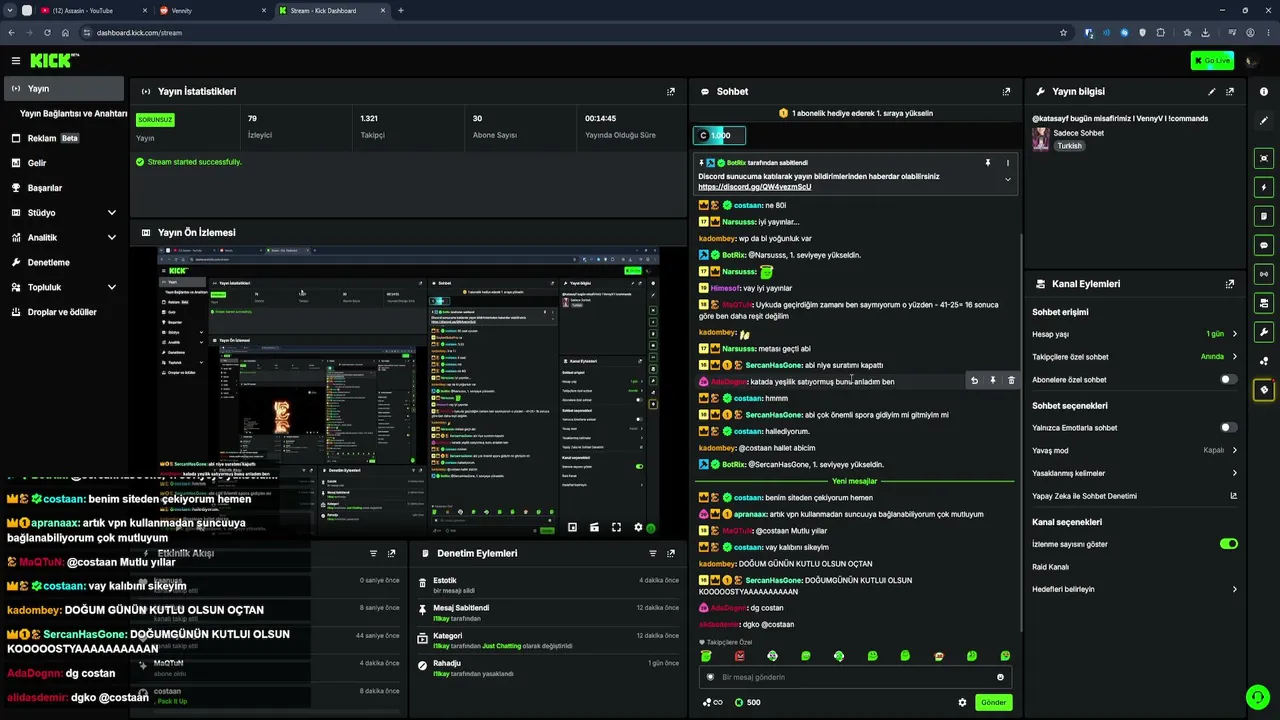The height and width of the screenshot is (720, 1280).
Task: Reply to AdaDognn's message
Action: [974, 381]
